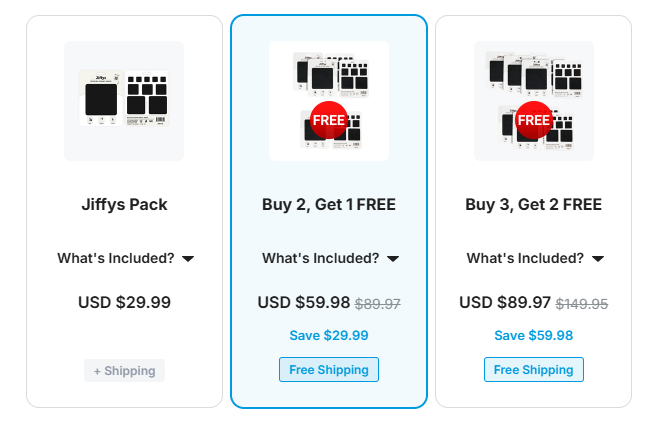Screen dimensions: 651x423
Task: Click the Jiffys Pack product image
Action: coord(124,101)
